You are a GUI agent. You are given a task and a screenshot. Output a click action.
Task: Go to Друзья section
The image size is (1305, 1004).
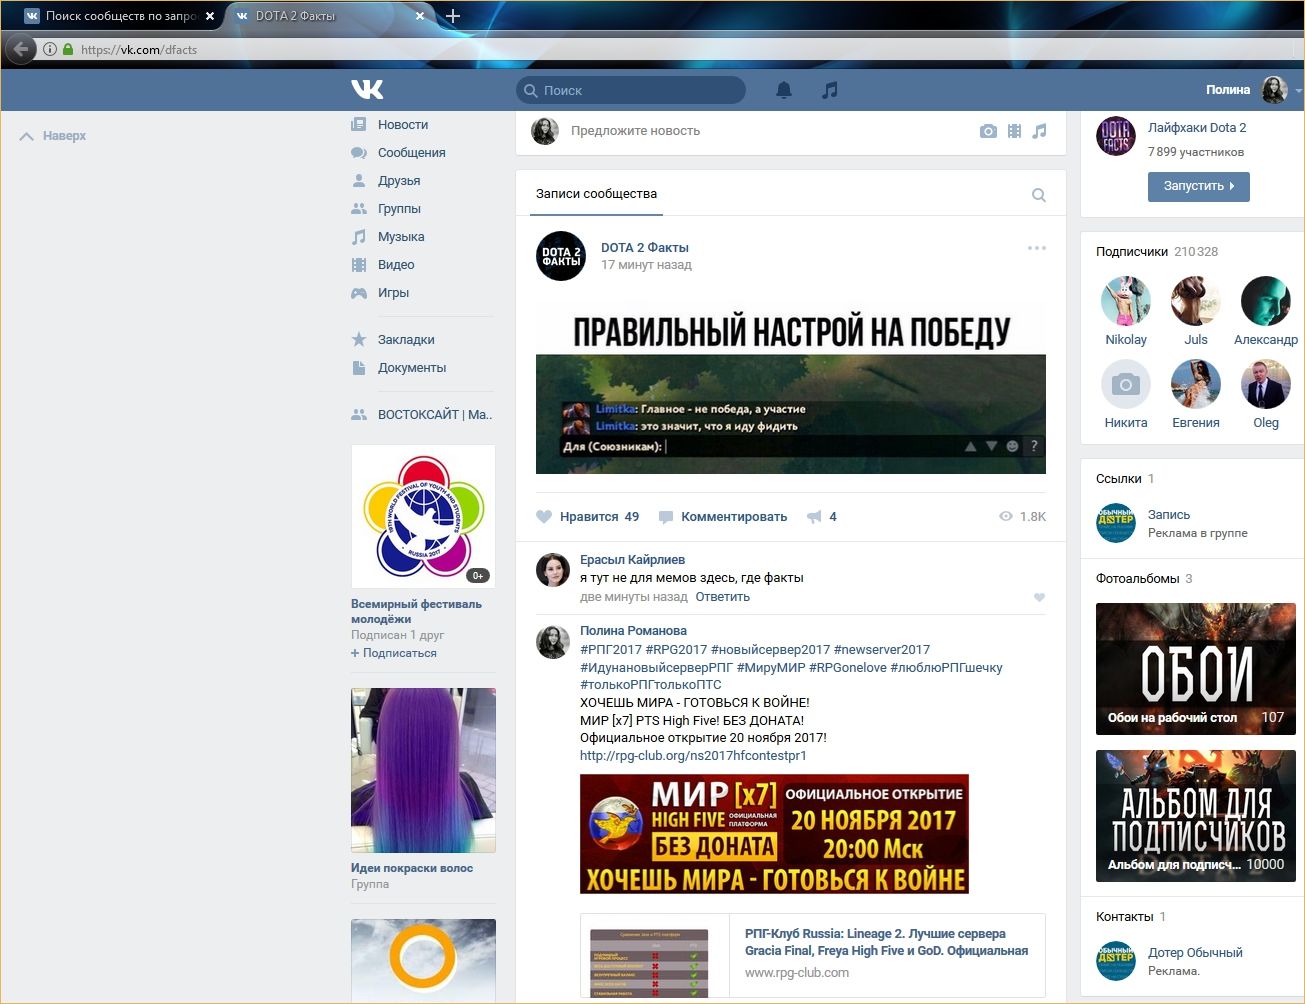399,181
